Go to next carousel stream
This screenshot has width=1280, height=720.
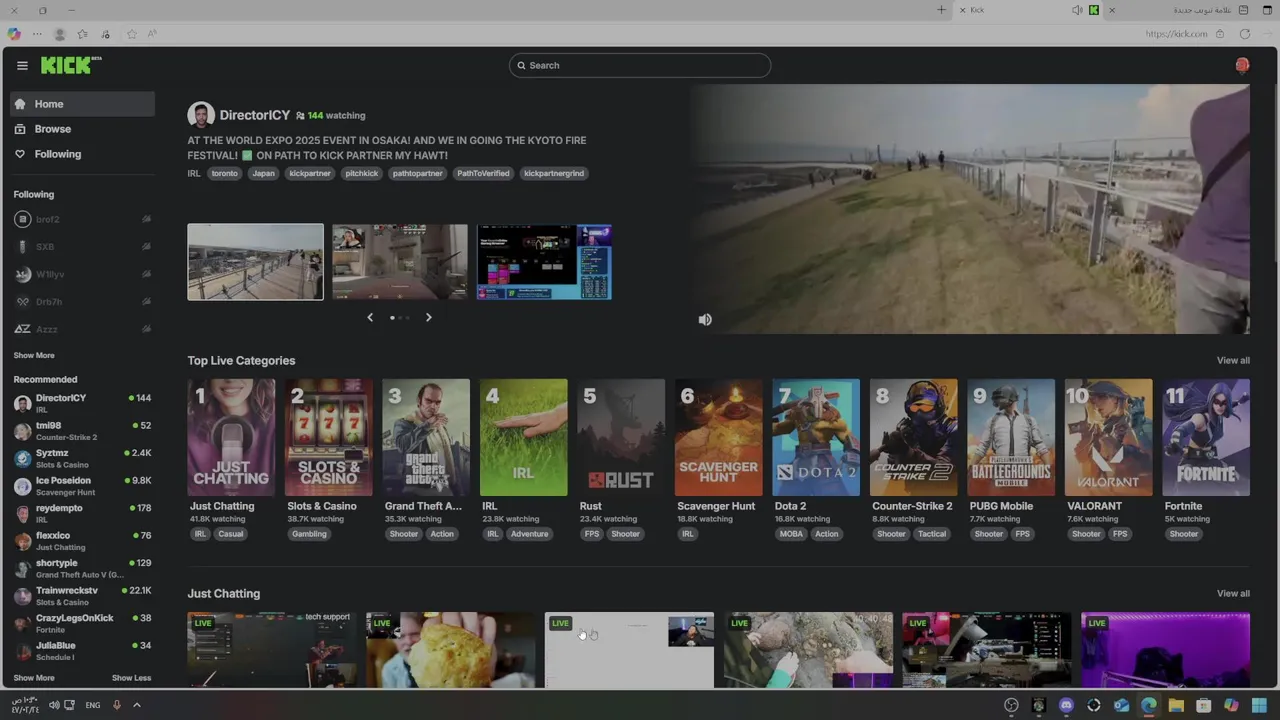428,317
